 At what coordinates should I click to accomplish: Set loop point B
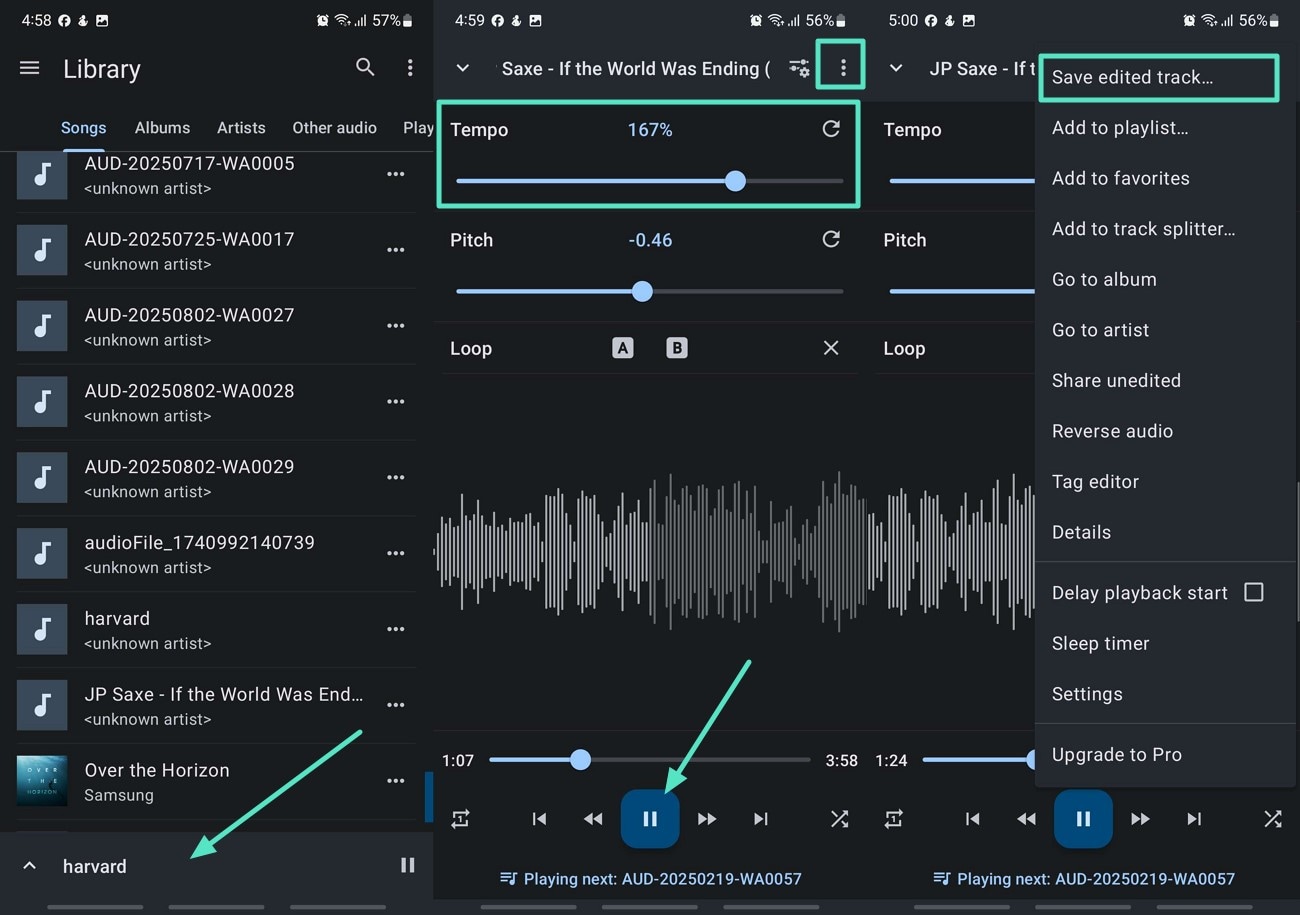[677, 348]
